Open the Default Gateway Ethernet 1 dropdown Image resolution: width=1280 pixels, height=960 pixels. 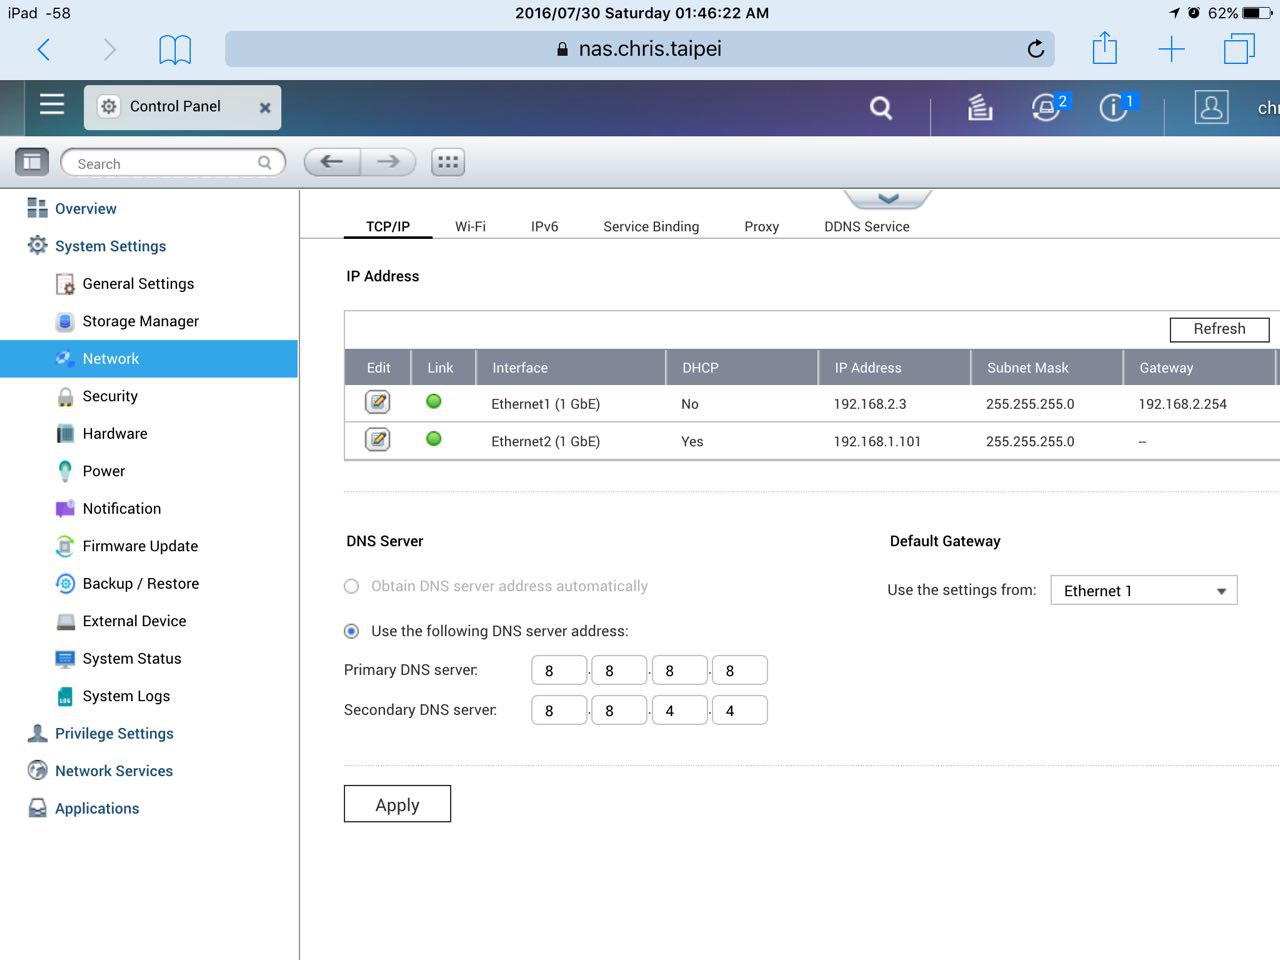[x=1144, y=591]
